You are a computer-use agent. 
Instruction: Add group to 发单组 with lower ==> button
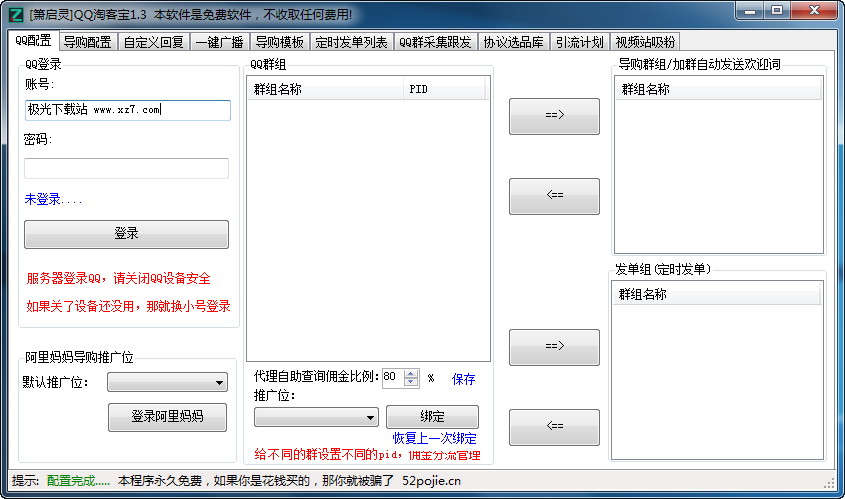(555, 347)
